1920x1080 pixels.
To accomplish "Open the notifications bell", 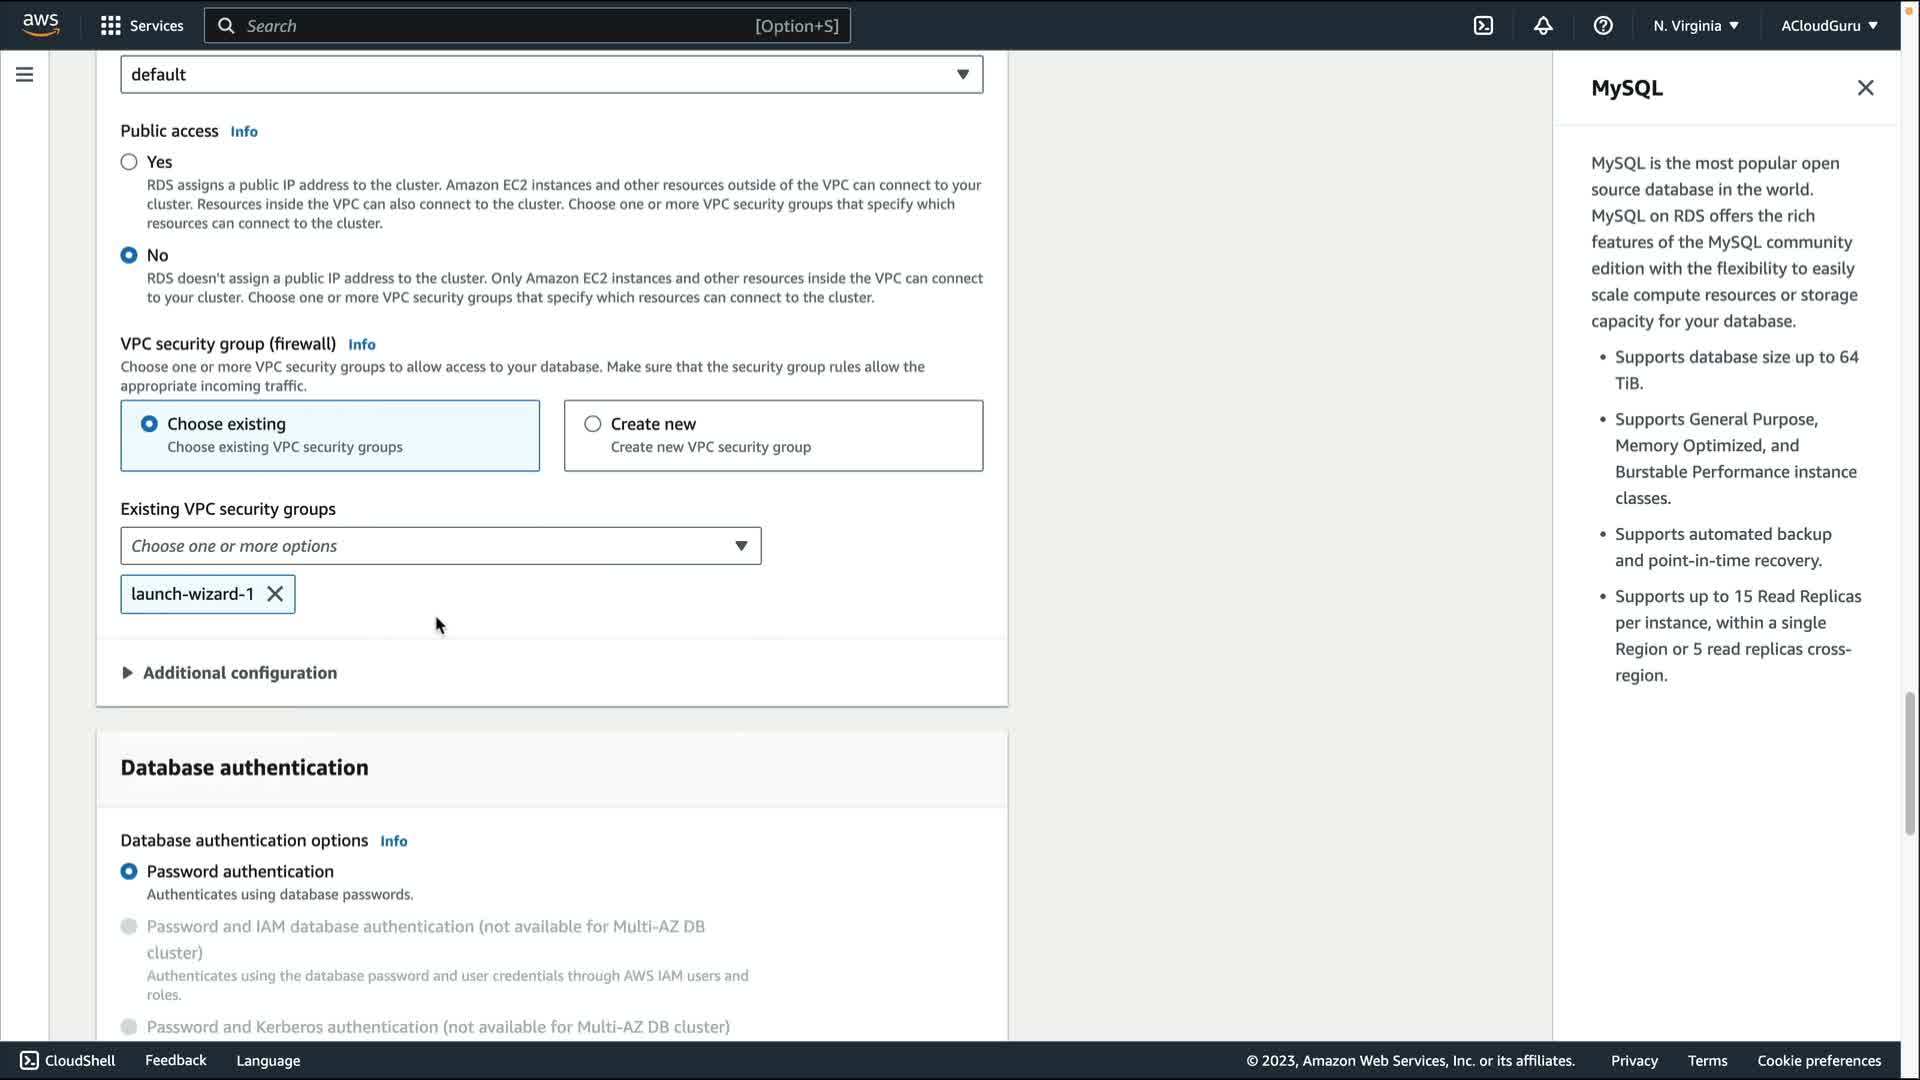I will [x=1543, y=26].
